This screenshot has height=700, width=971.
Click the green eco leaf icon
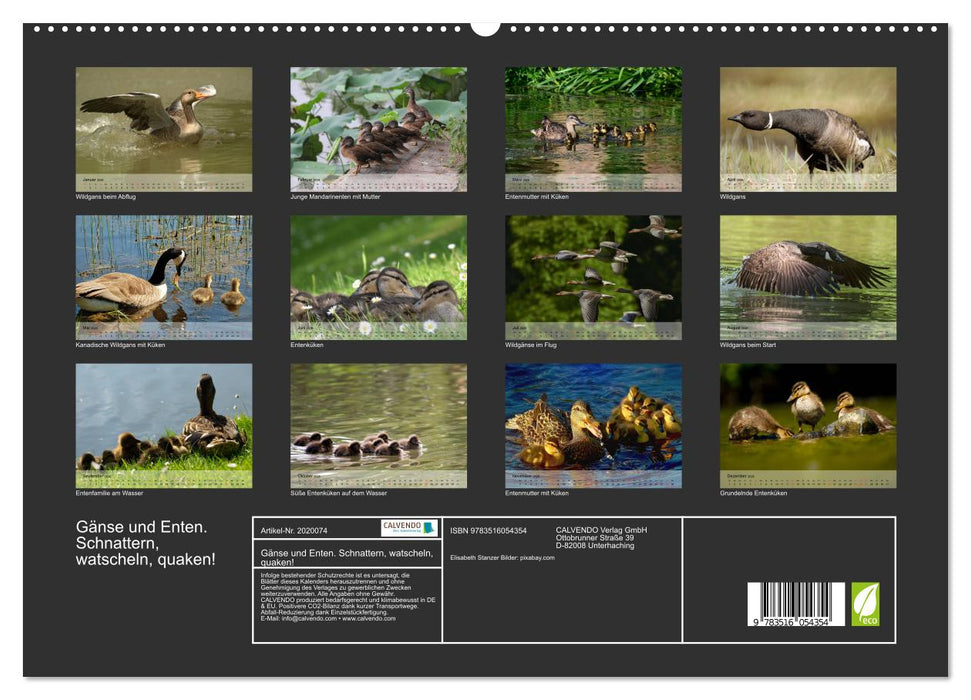pos(866,602)
